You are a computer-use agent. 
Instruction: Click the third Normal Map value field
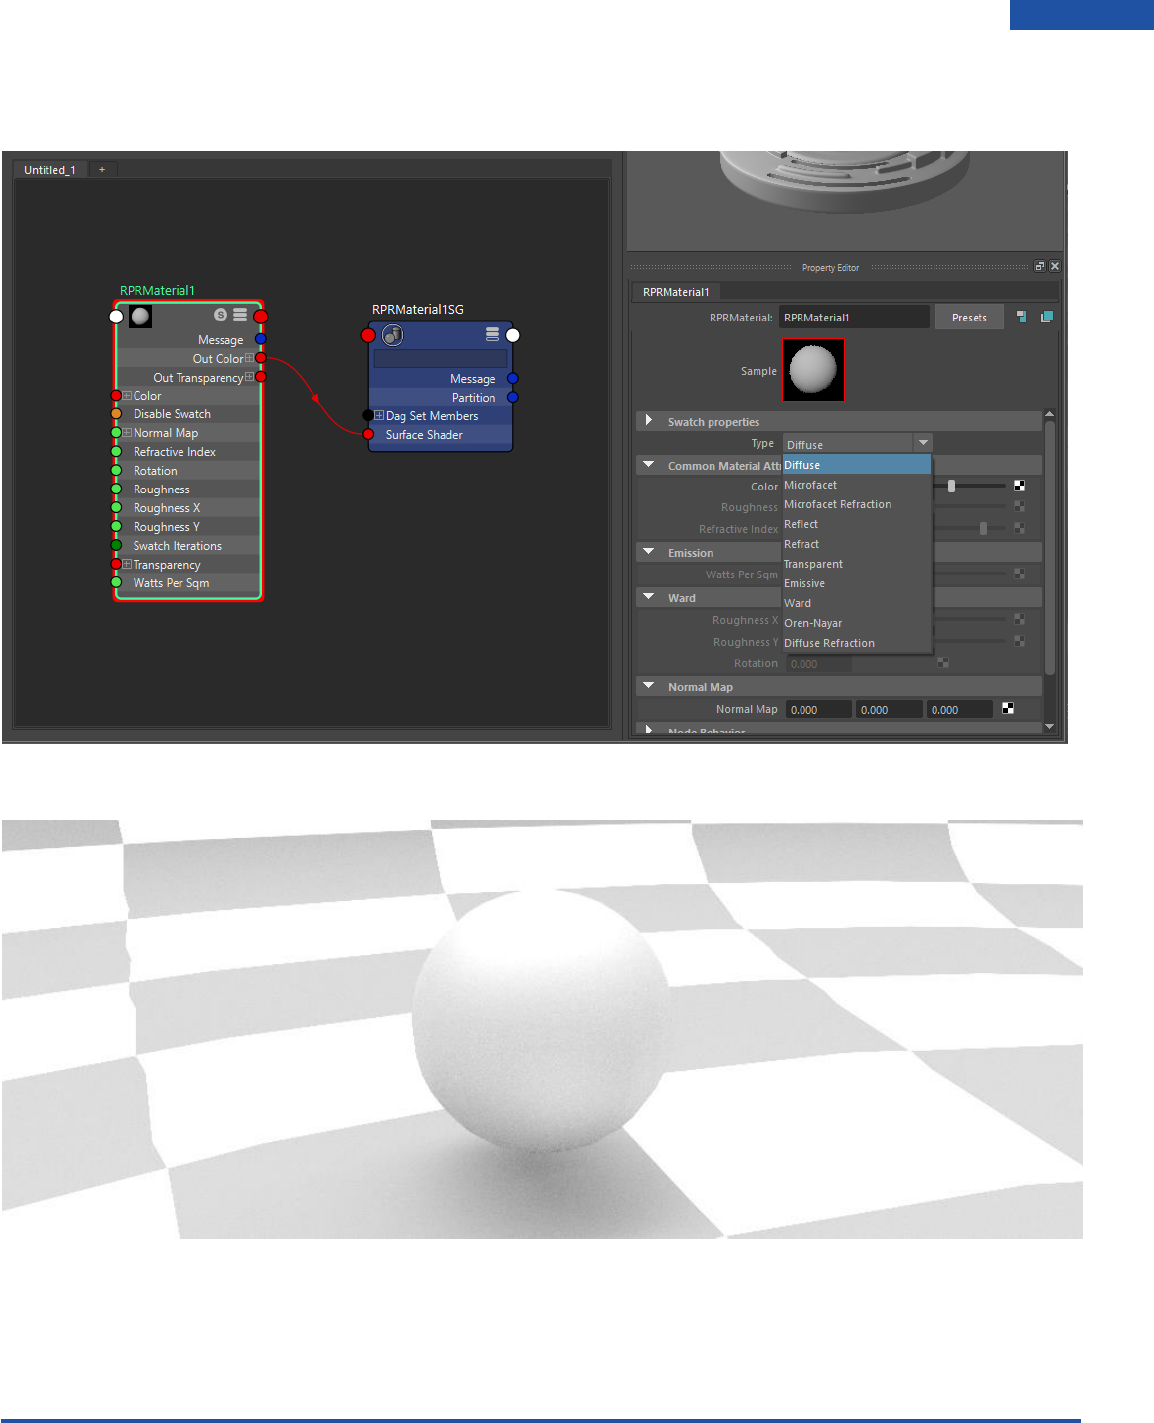pyautogui.click(x=959, y=709)
